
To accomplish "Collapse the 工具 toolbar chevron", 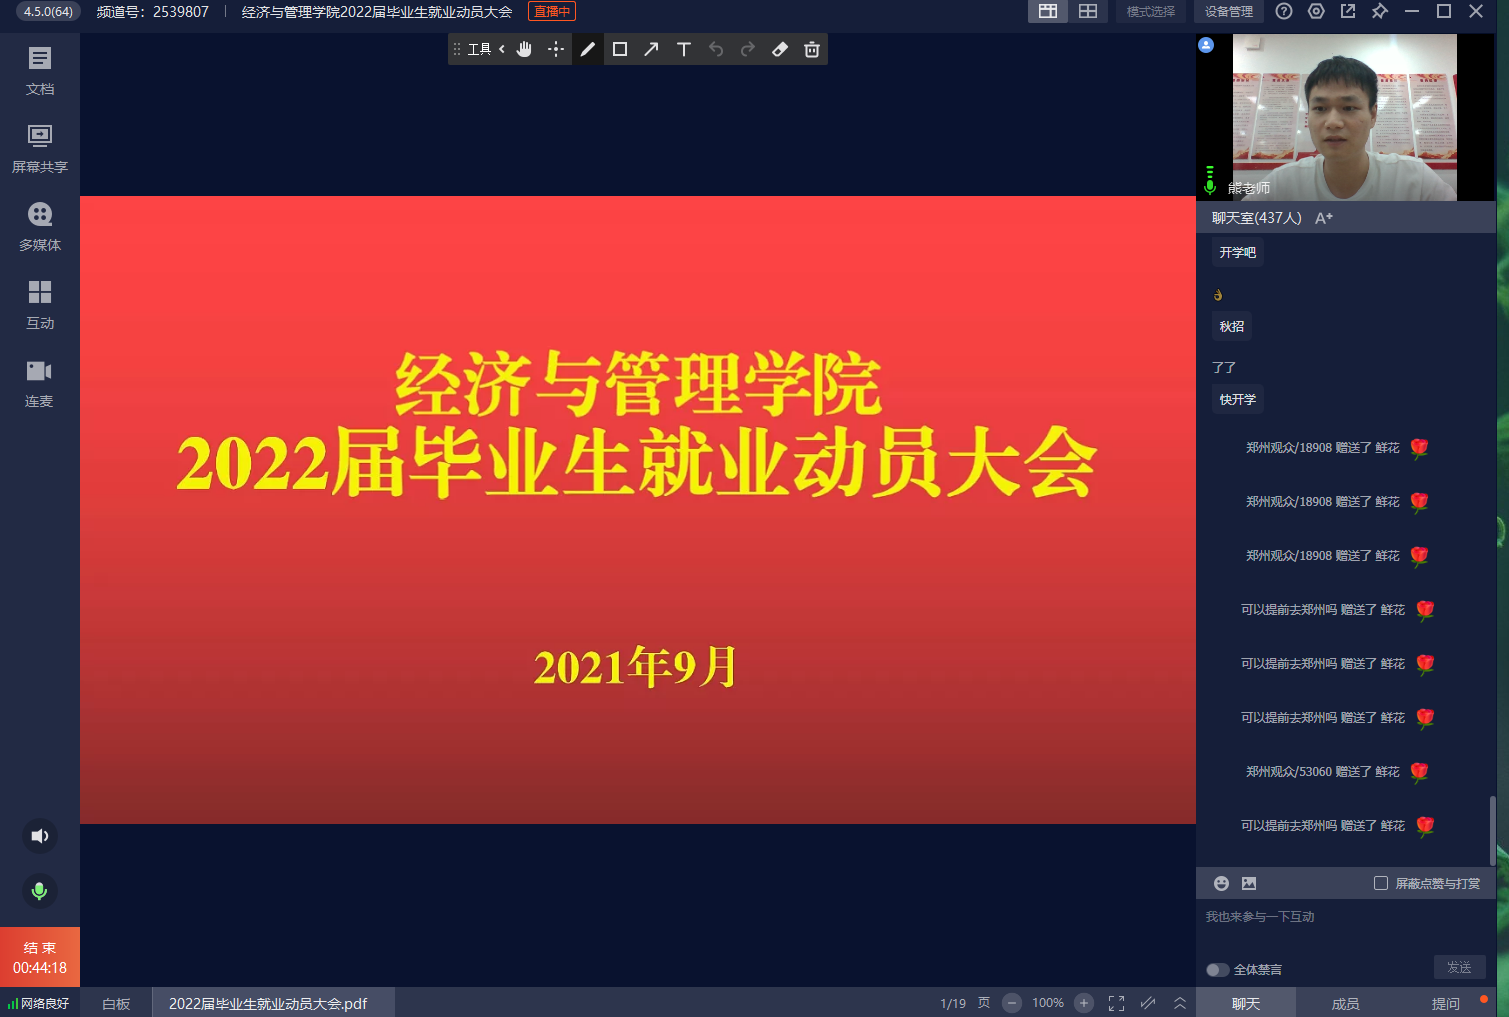I will 502,49.
